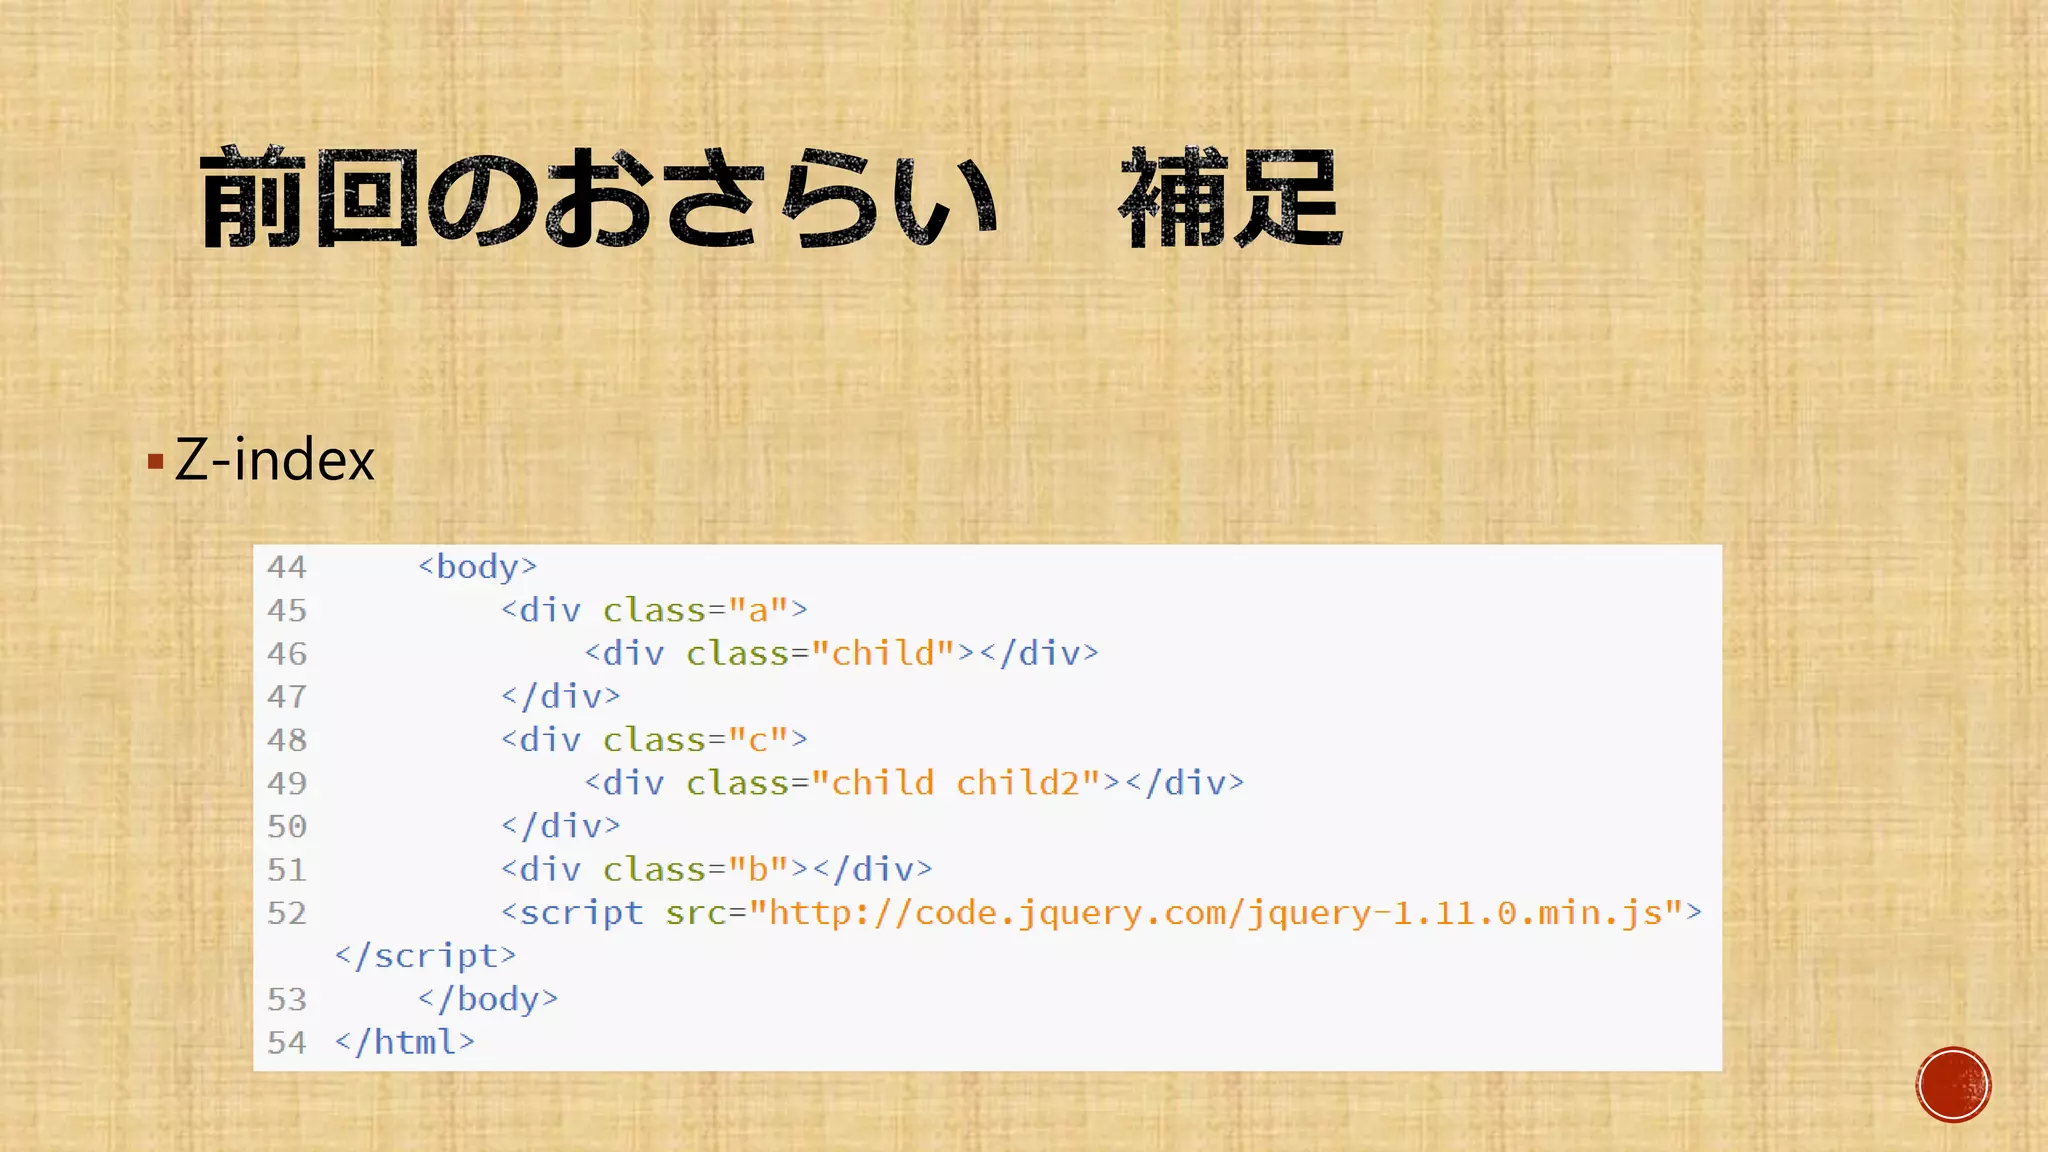Click the div class="a" line
This screenshot has height=1152, width=2048.
[x=654, y=610]
